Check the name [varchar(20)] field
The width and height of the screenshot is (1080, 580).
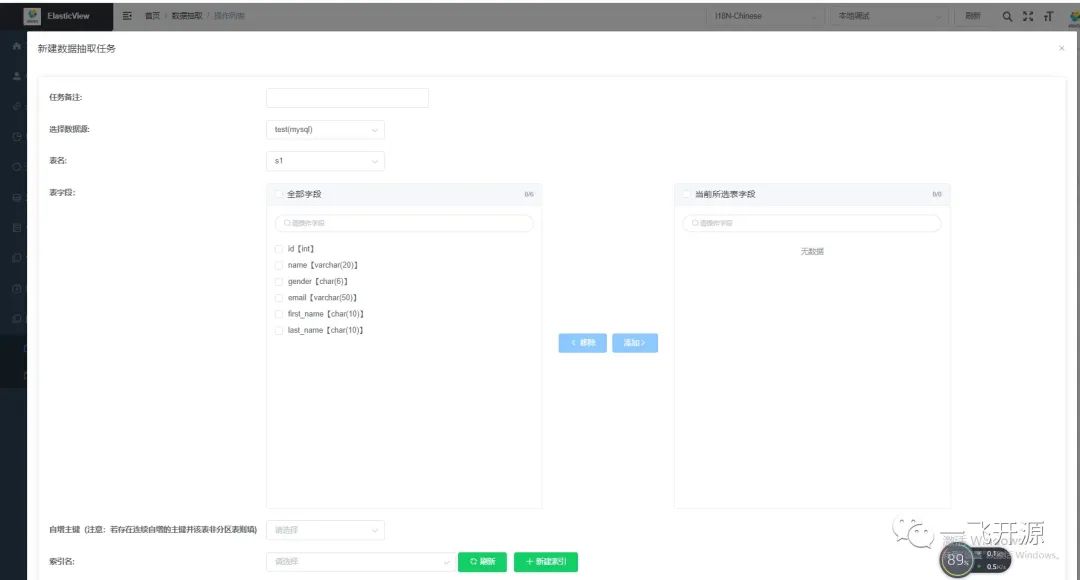click(x=279, y=265)
